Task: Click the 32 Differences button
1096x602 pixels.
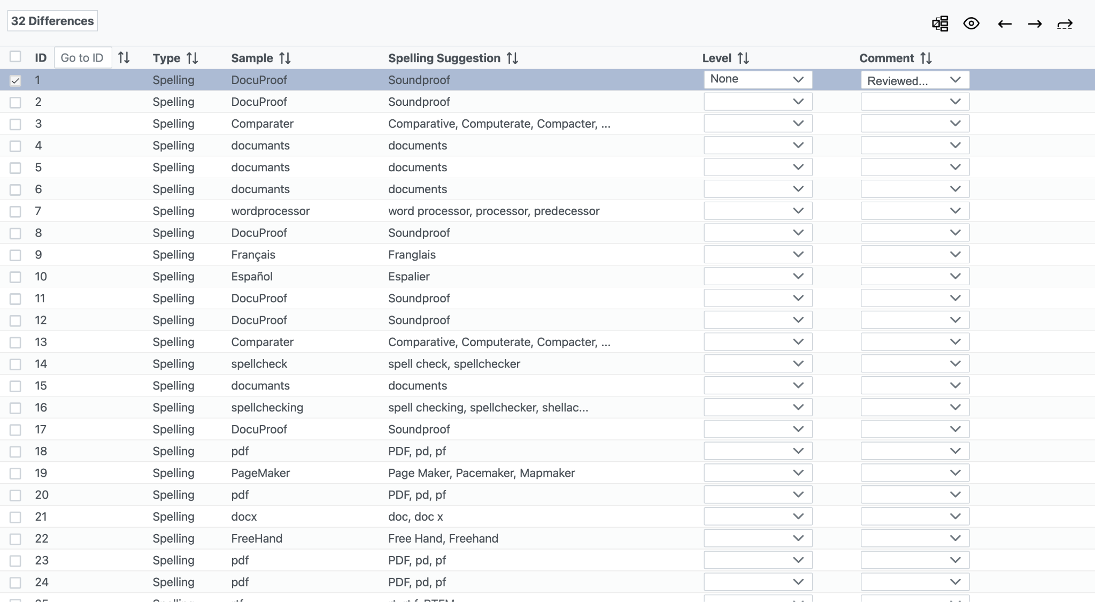Action: point(53,21)
